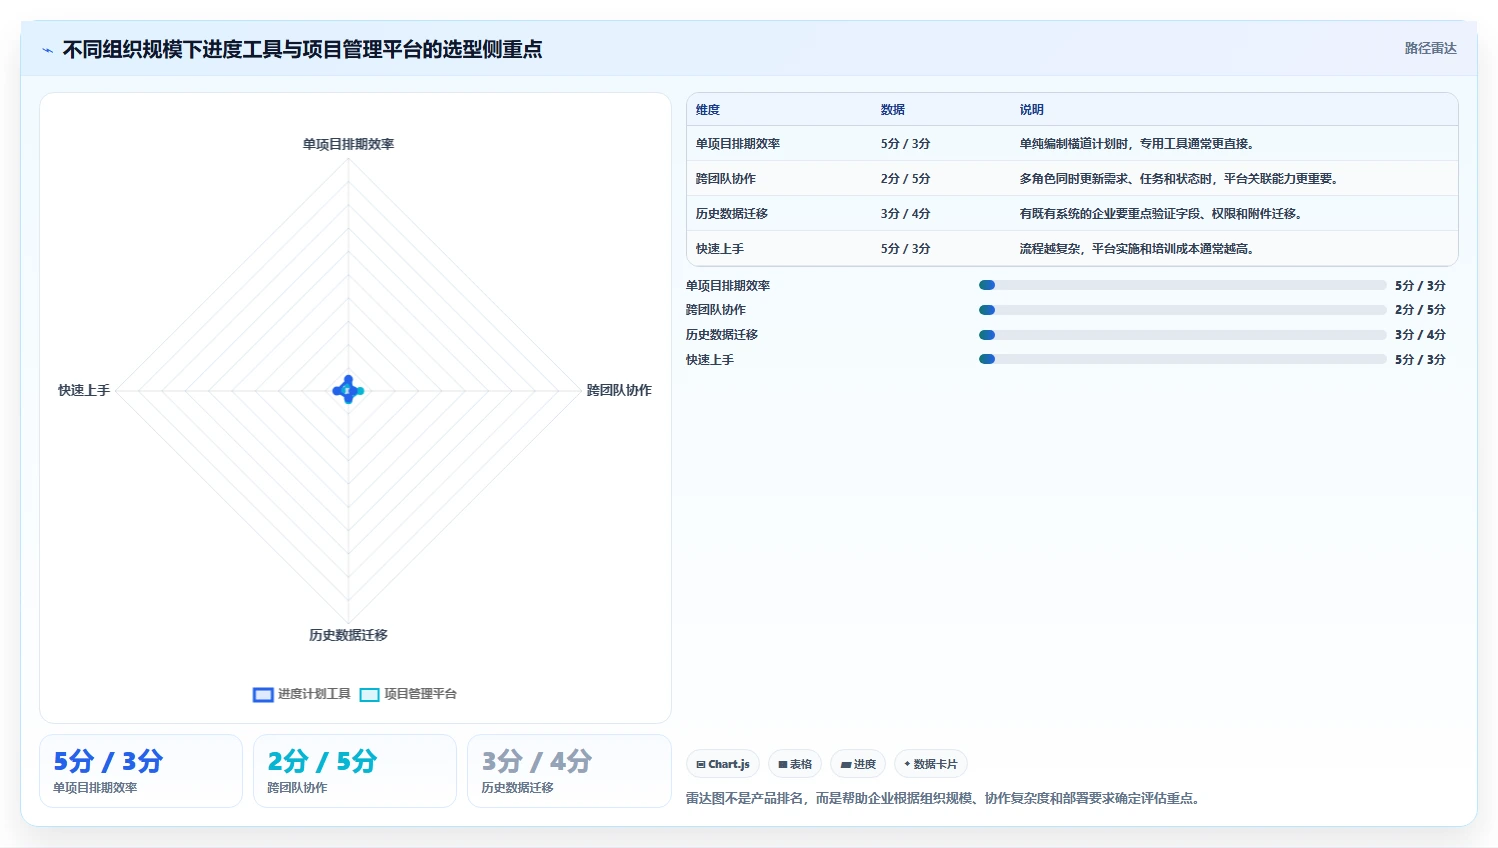Click the 历史数据迁移 progress bar
This screenshot has width=1498, height=848.
pyautogui.click(x=1183, y=335)
